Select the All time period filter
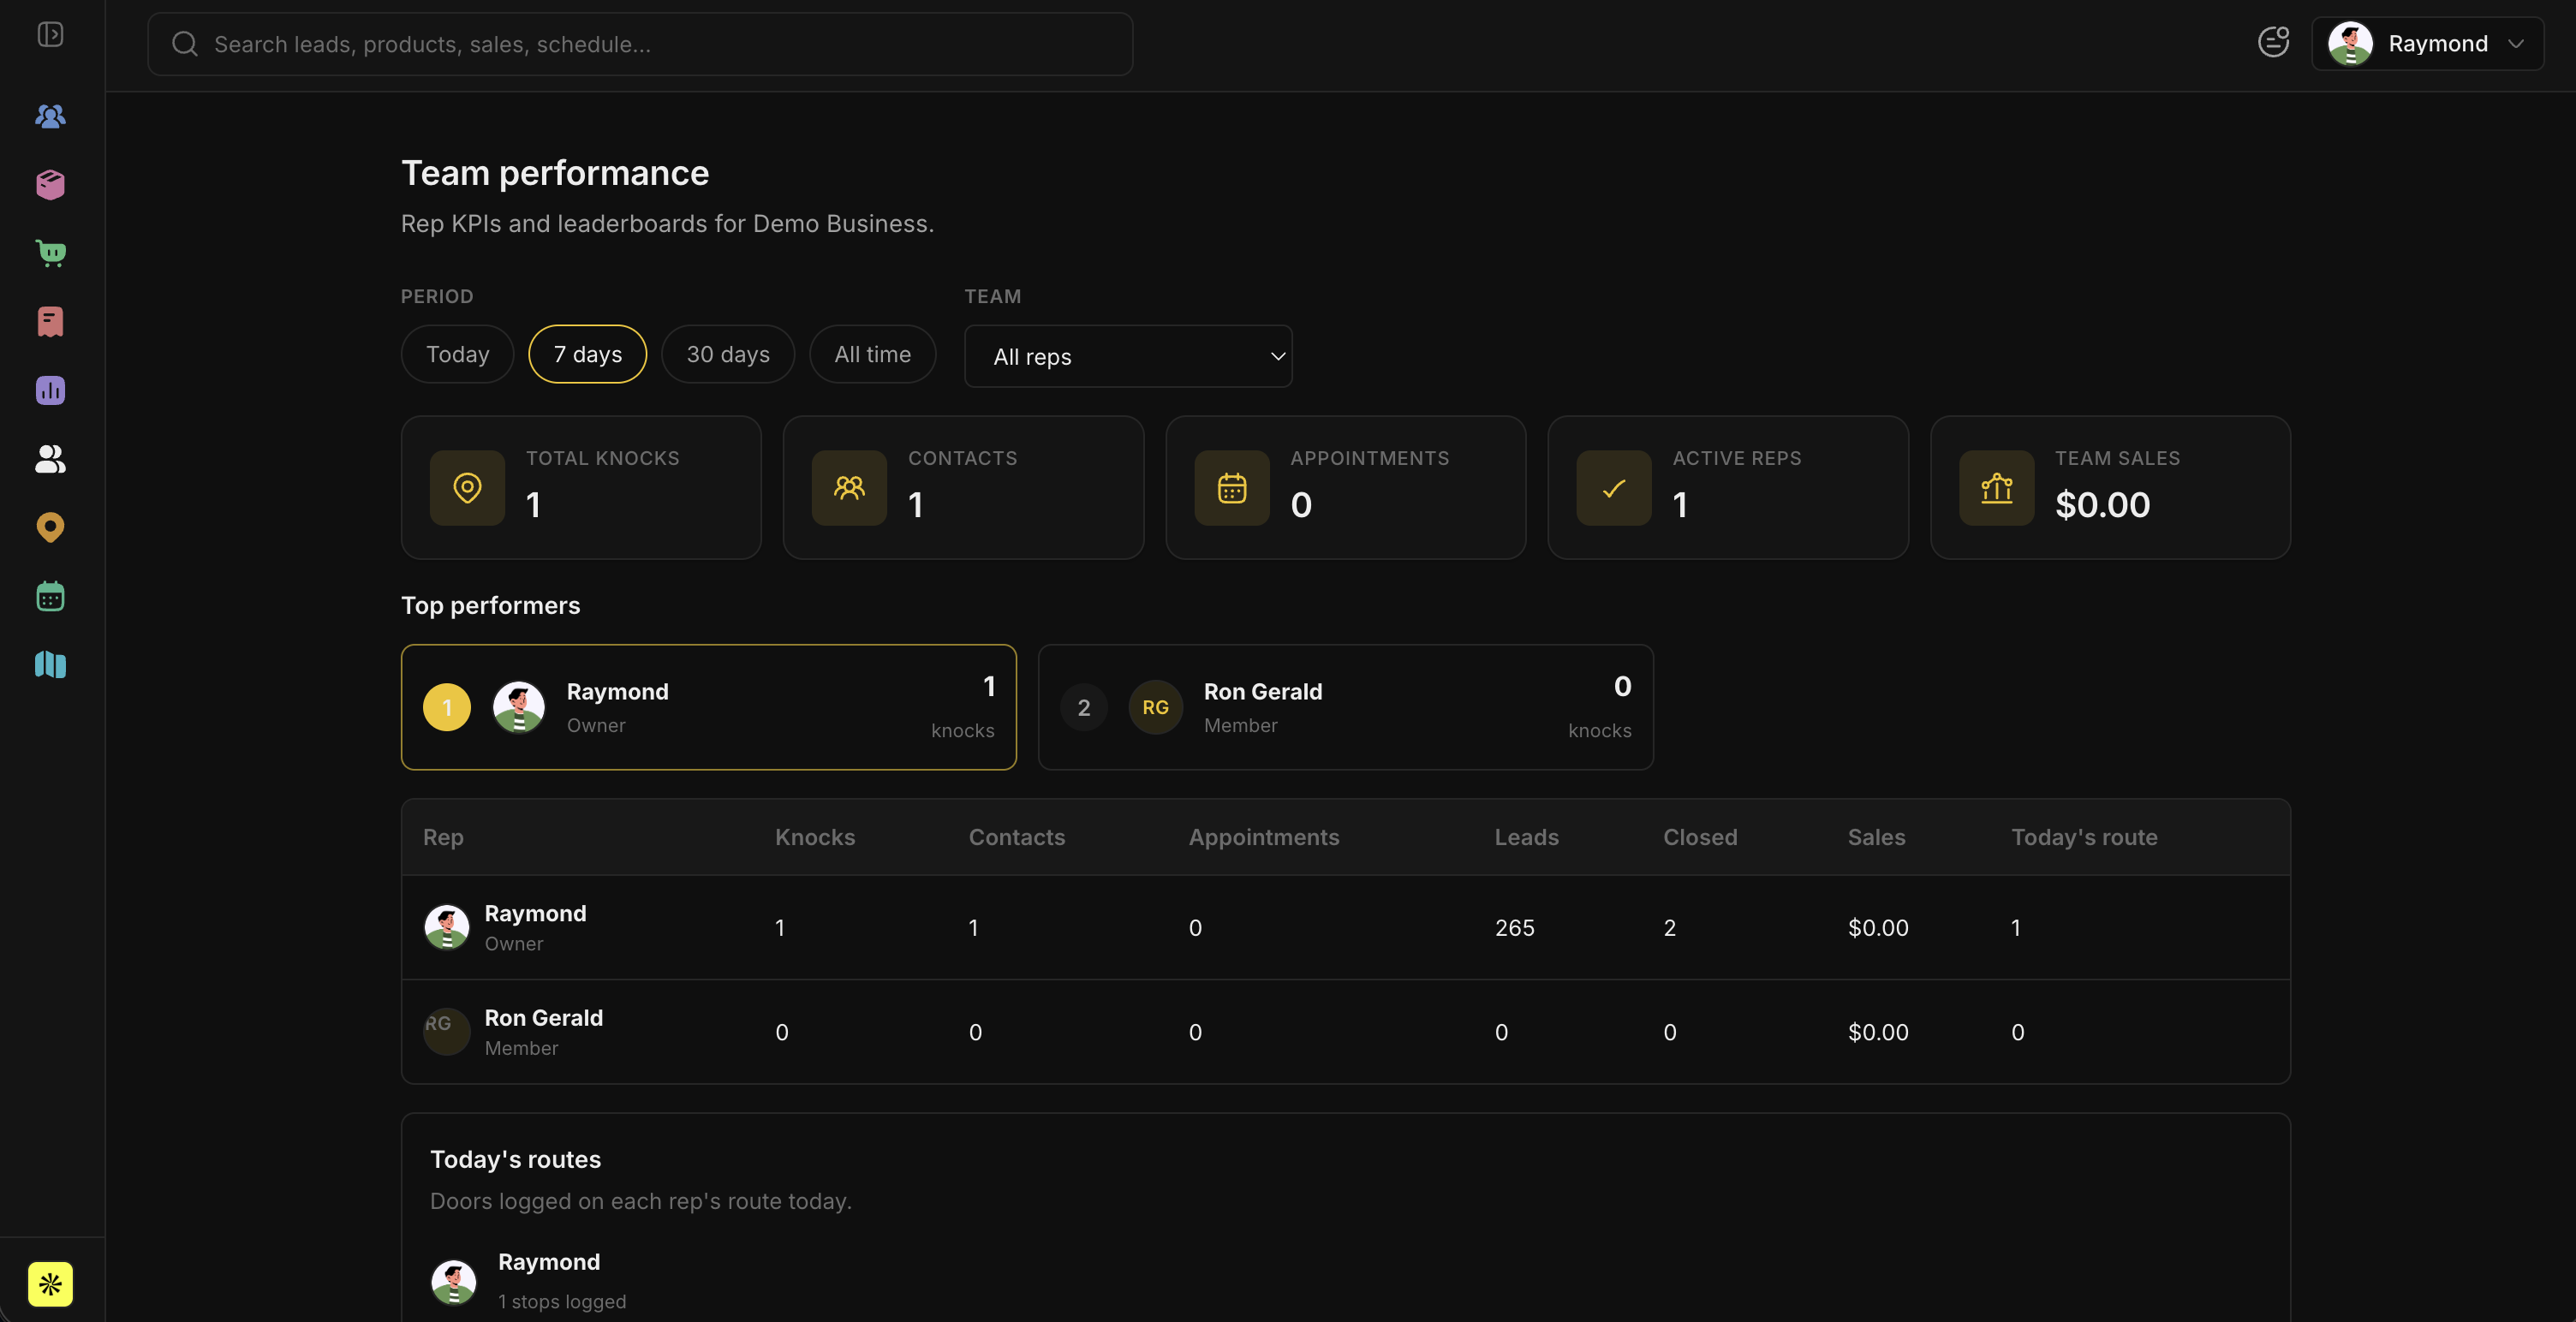2576x1322 pixels. click(x=873, y=354)
